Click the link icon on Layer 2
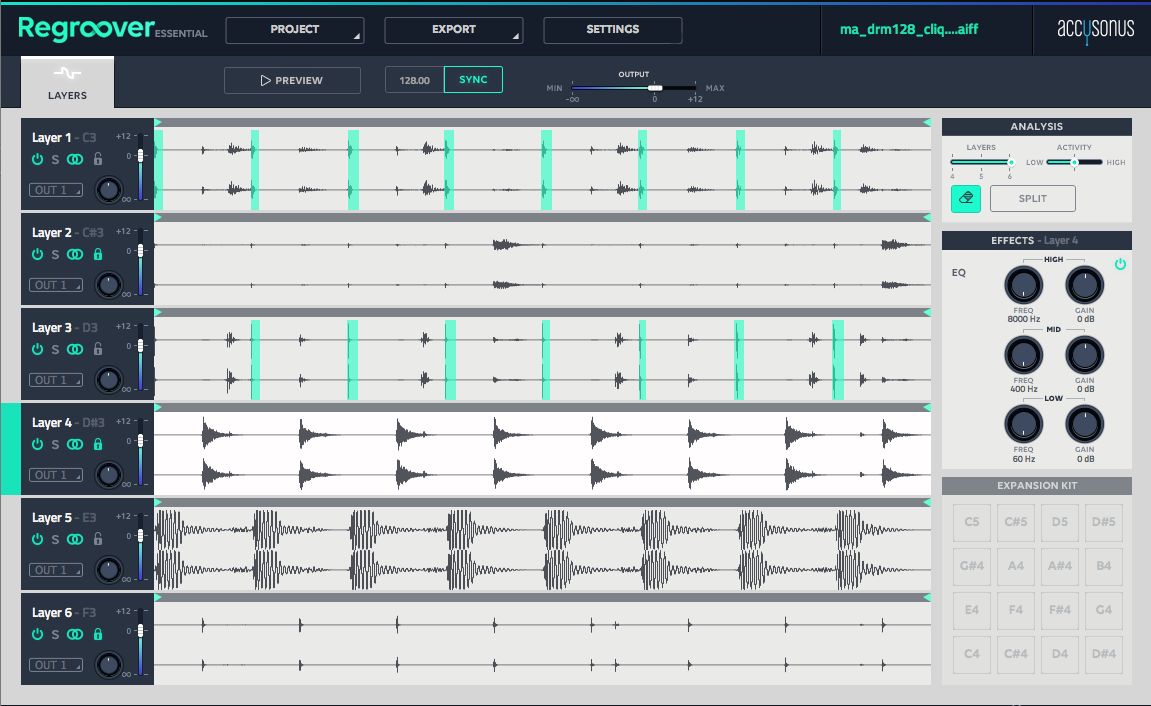Screen dimensions: 1151x706 pos(75,254)
